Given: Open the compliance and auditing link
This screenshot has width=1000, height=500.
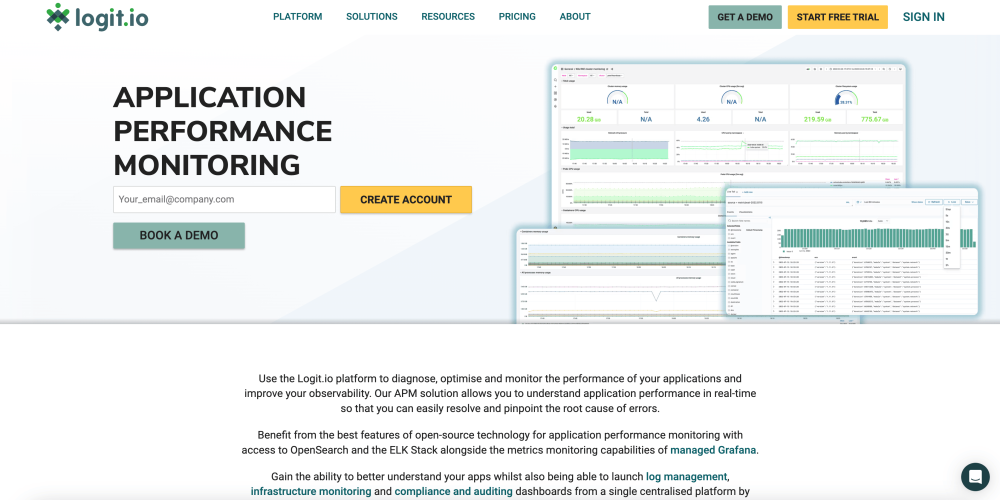Looking at the screenshot, I should coord(453,492).
